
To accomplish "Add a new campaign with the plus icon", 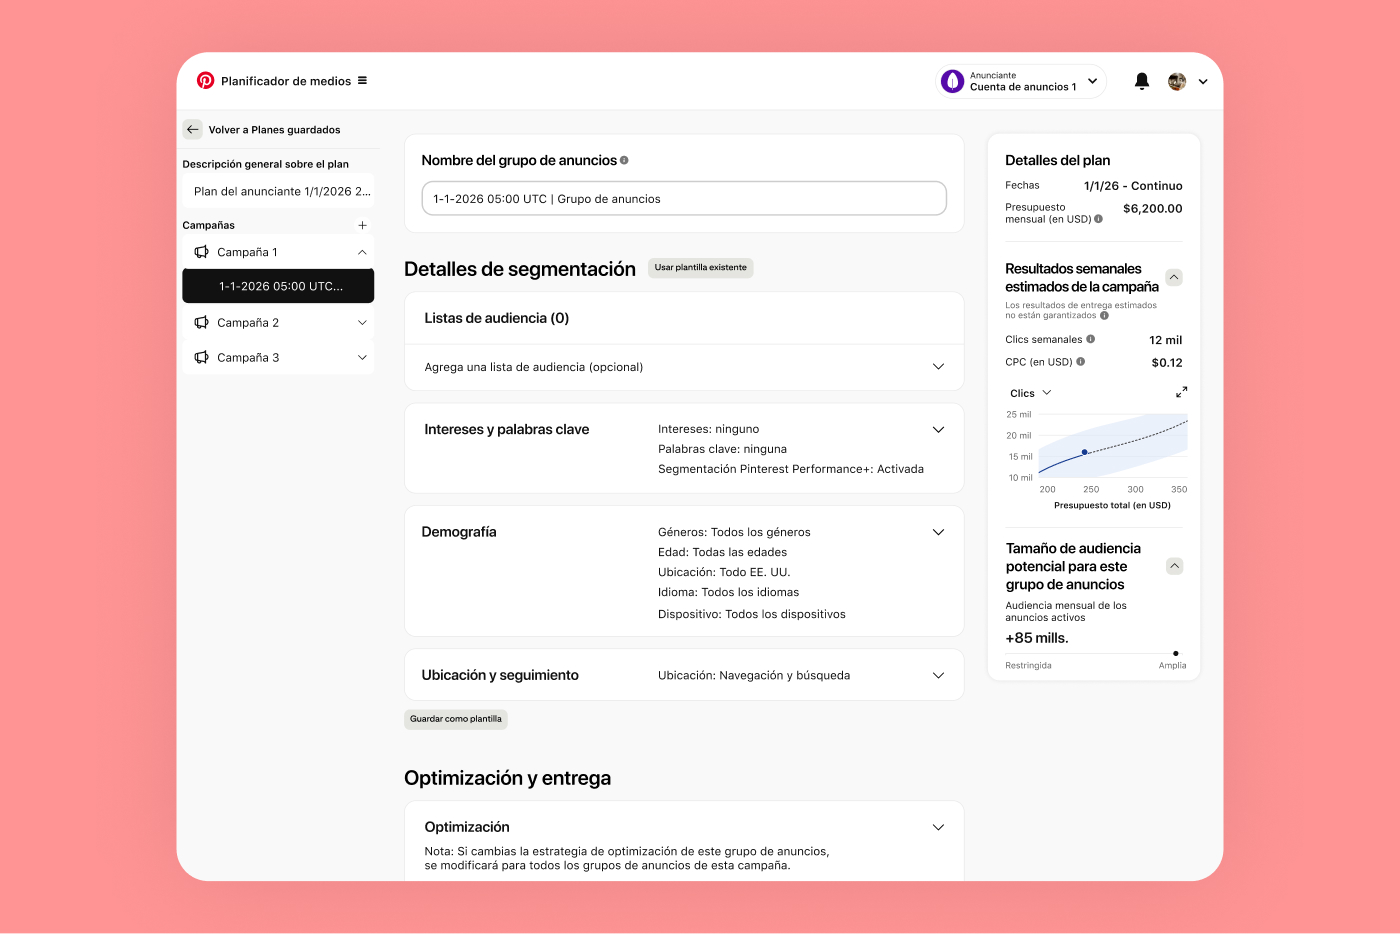I will 362,224.
